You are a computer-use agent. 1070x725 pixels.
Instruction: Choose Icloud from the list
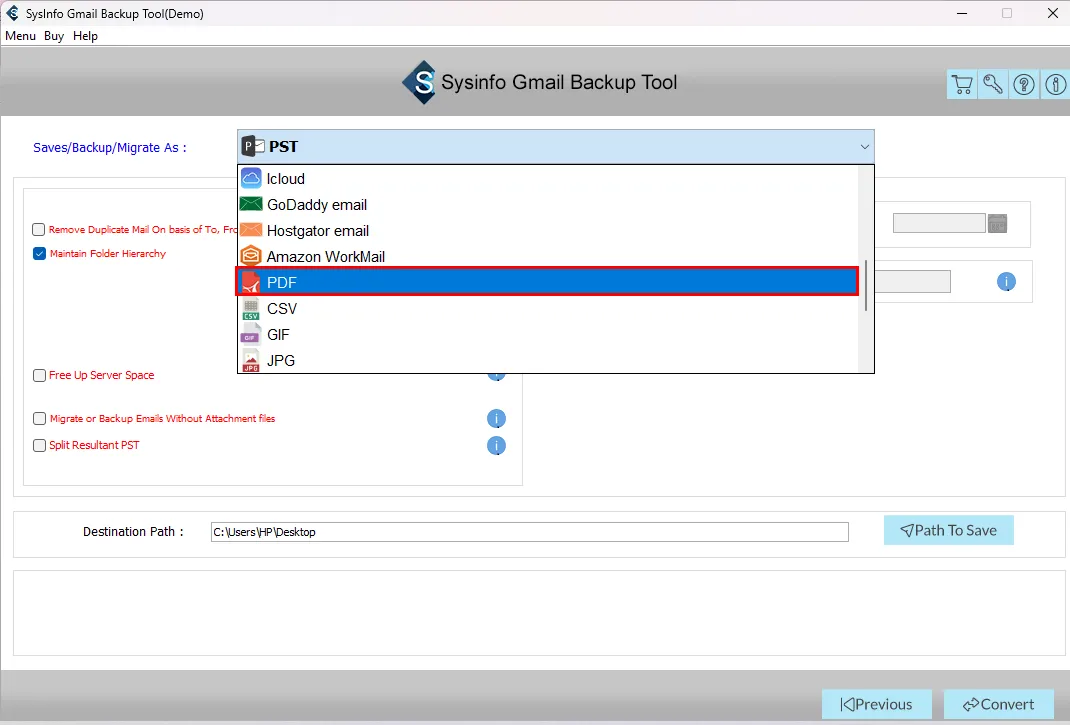[x=547, y=179]
